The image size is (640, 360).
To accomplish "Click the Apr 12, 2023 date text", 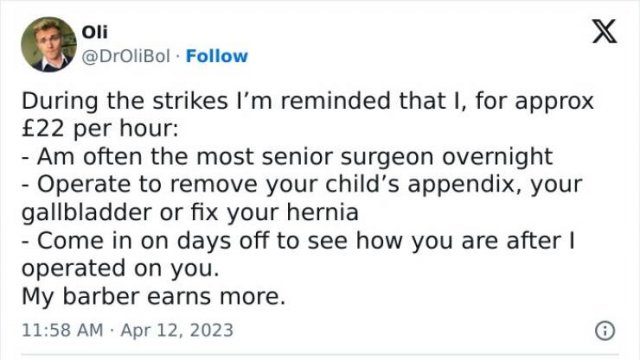I will coord(177,330).
